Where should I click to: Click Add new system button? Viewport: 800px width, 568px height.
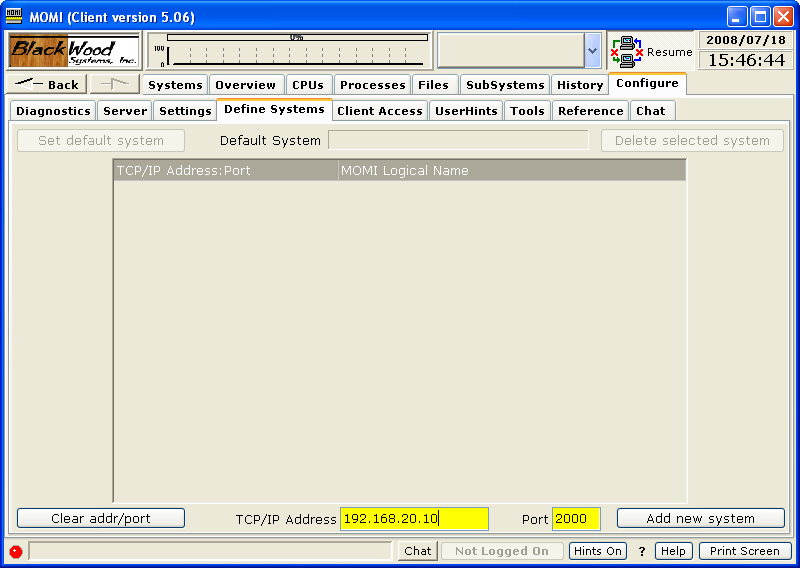click(x=701, y=518)
